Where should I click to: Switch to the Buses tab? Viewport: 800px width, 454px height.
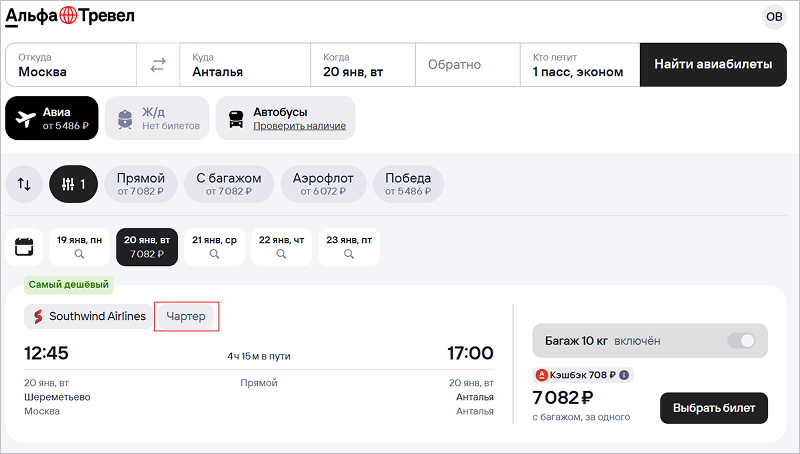click(285, 118)
